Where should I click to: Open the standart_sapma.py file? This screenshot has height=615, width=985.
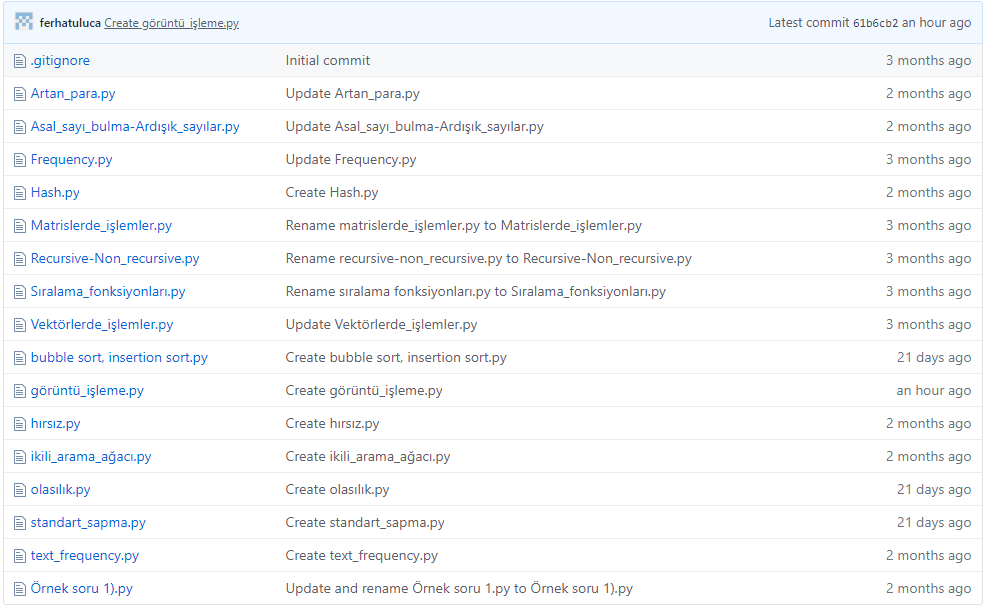[x=88, y=522]
